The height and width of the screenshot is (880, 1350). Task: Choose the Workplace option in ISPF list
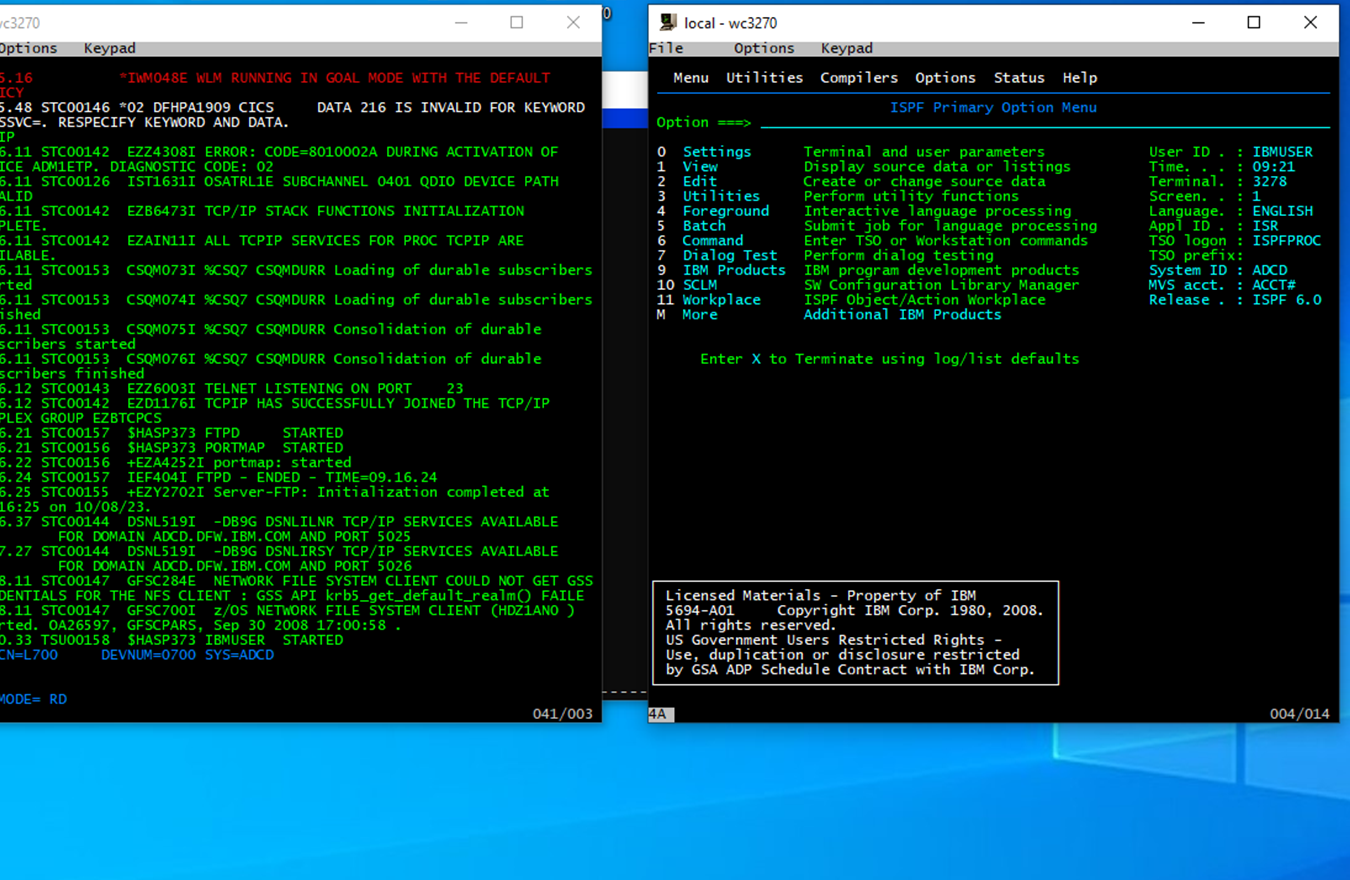(x=721, y=300)
